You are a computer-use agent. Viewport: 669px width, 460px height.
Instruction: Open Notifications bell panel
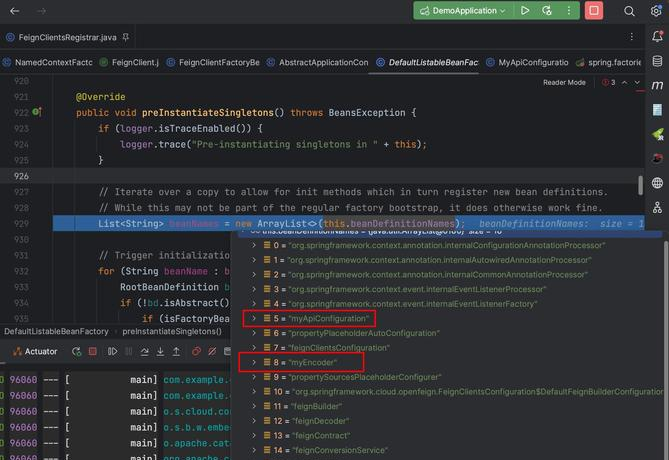pyautogui.click(x=657, y=36)
